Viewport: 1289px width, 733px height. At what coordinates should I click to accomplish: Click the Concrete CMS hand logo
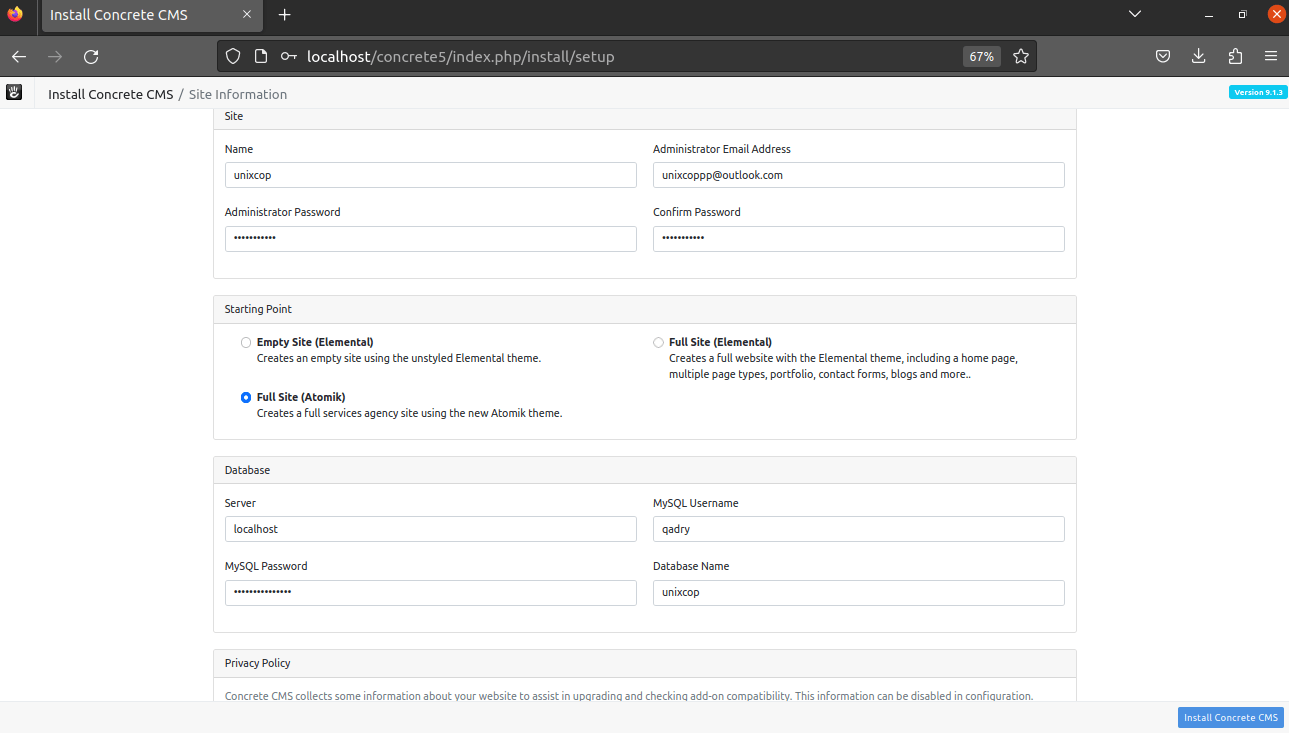tap(14, 93)
